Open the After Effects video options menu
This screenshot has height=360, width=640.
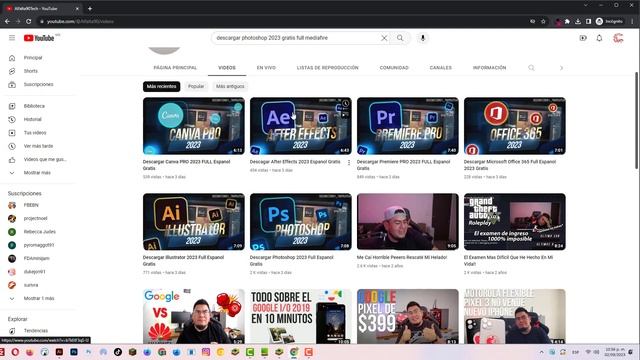349,162
